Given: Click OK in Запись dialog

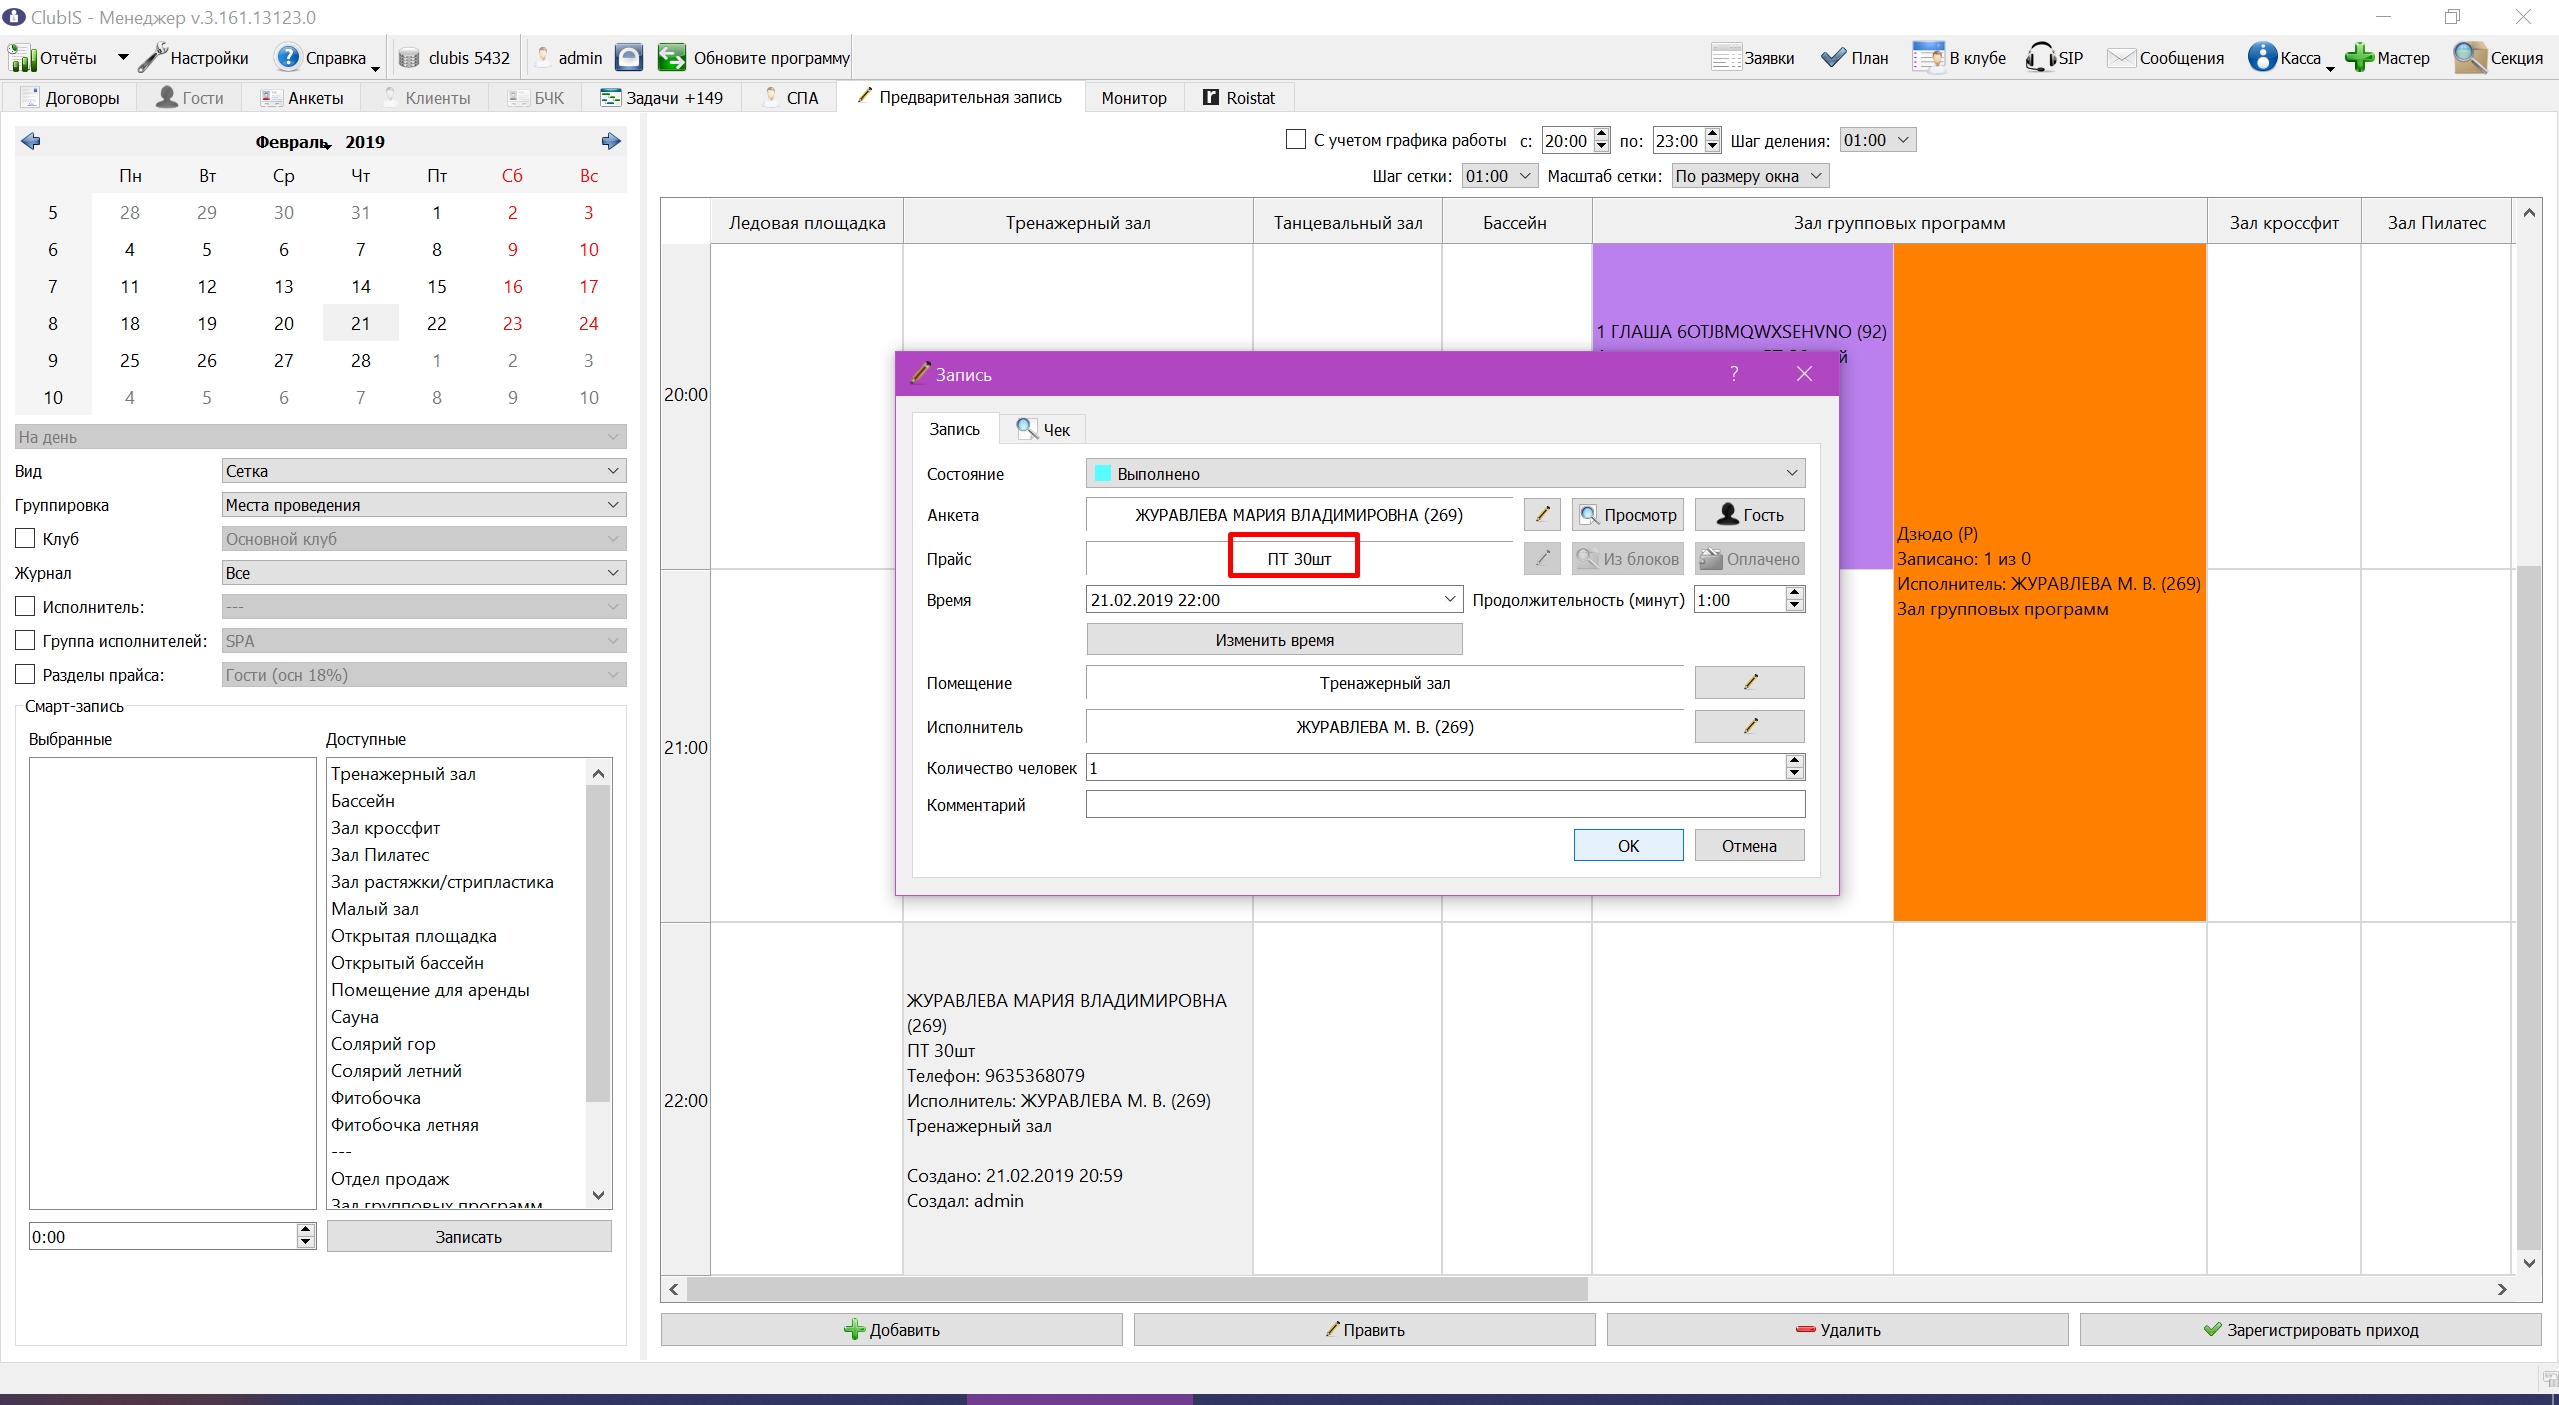Looking at the screenshot, I should click(1628, 846).
